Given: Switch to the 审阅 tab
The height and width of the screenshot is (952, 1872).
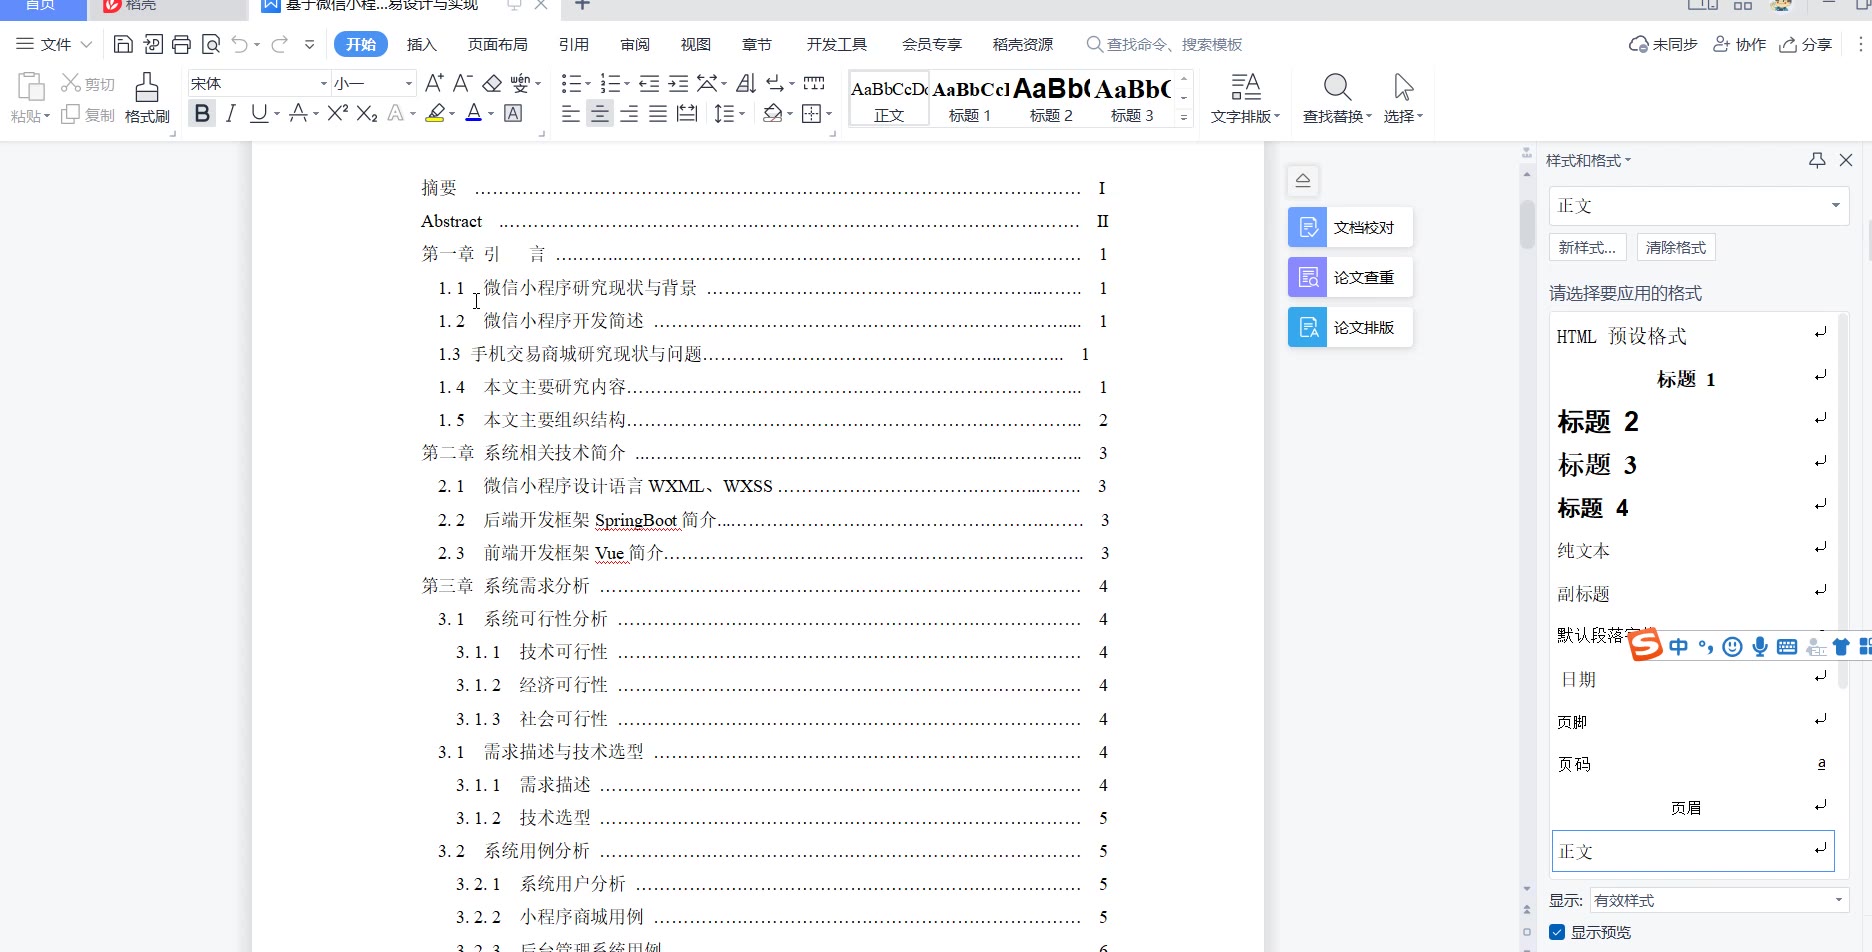Looking at the screenshot, I should click(635, 44).
